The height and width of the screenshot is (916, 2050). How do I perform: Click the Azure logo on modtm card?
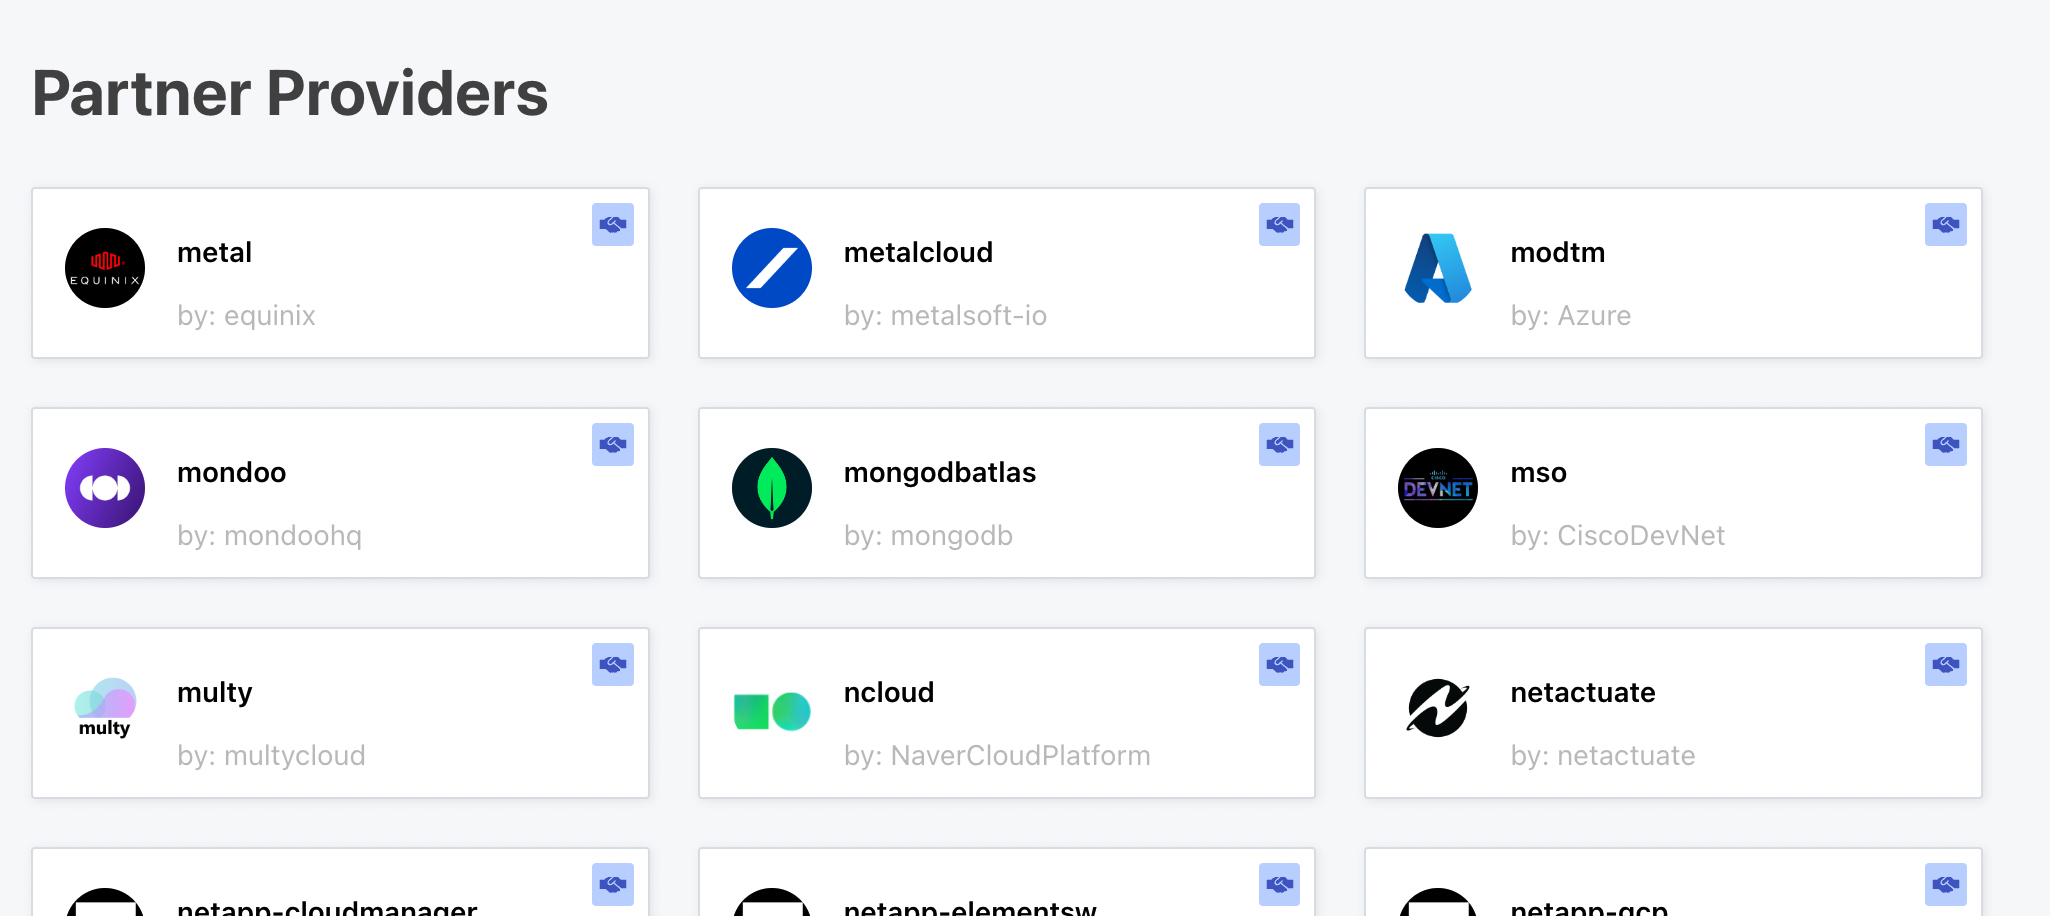pyautogui.click(x=1438, y=268)
